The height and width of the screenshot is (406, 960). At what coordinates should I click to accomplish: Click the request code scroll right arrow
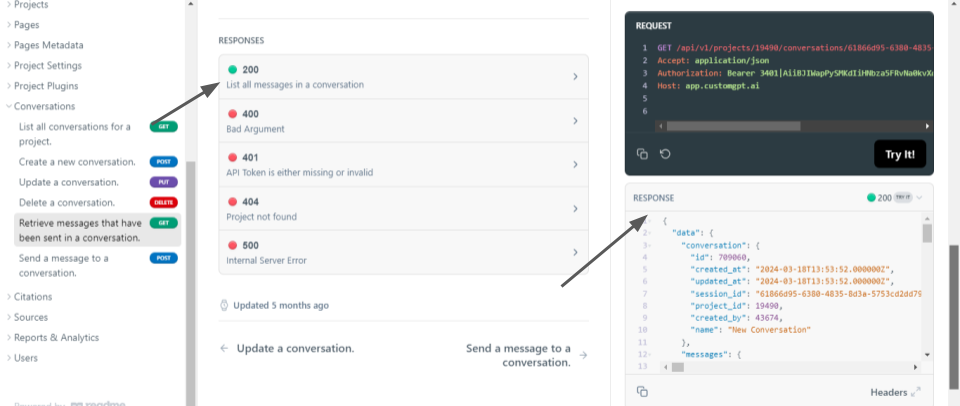pos(927,126)
